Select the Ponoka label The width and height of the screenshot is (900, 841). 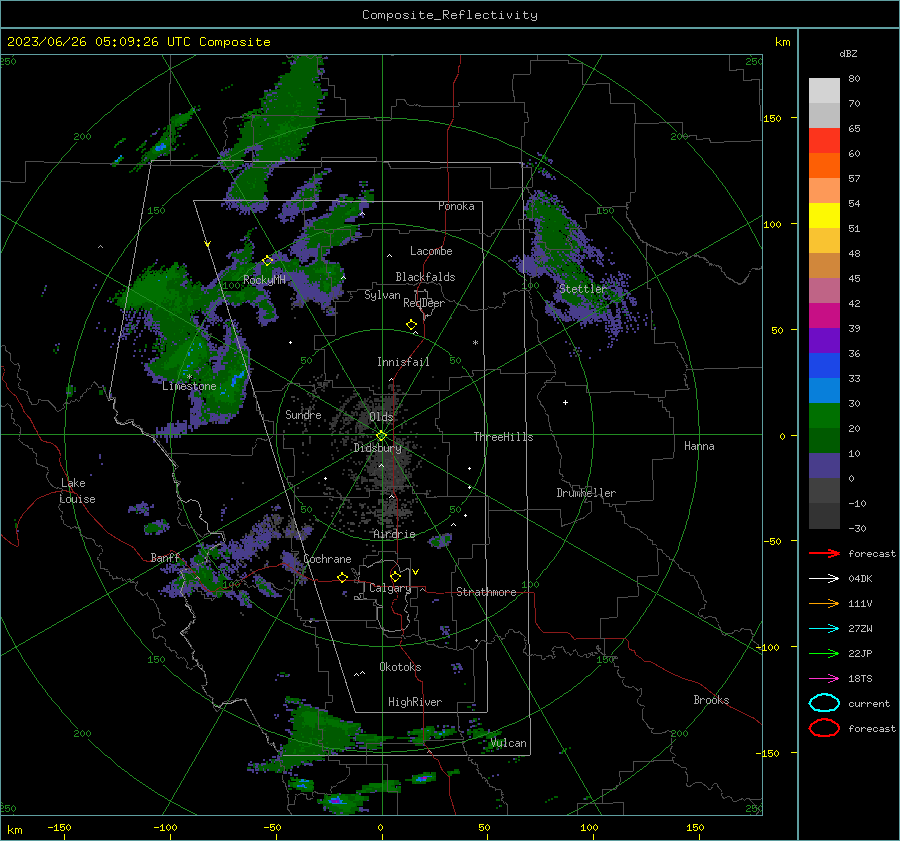(456, 206)
